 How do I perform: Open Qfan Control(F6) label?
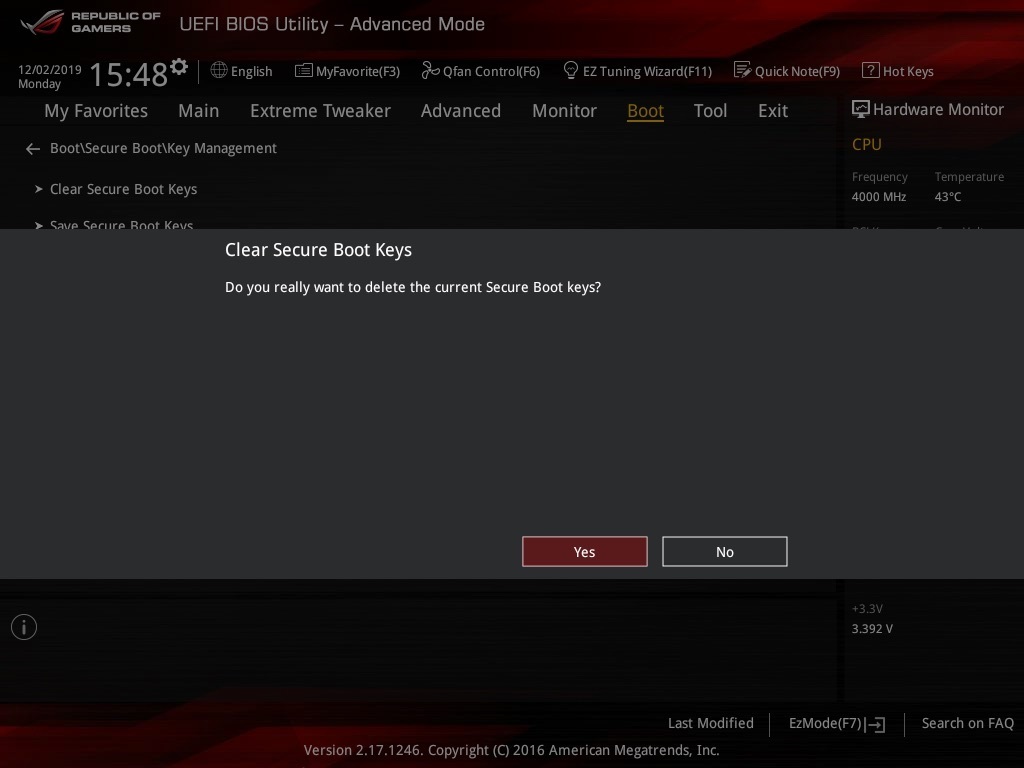(491, 71)
